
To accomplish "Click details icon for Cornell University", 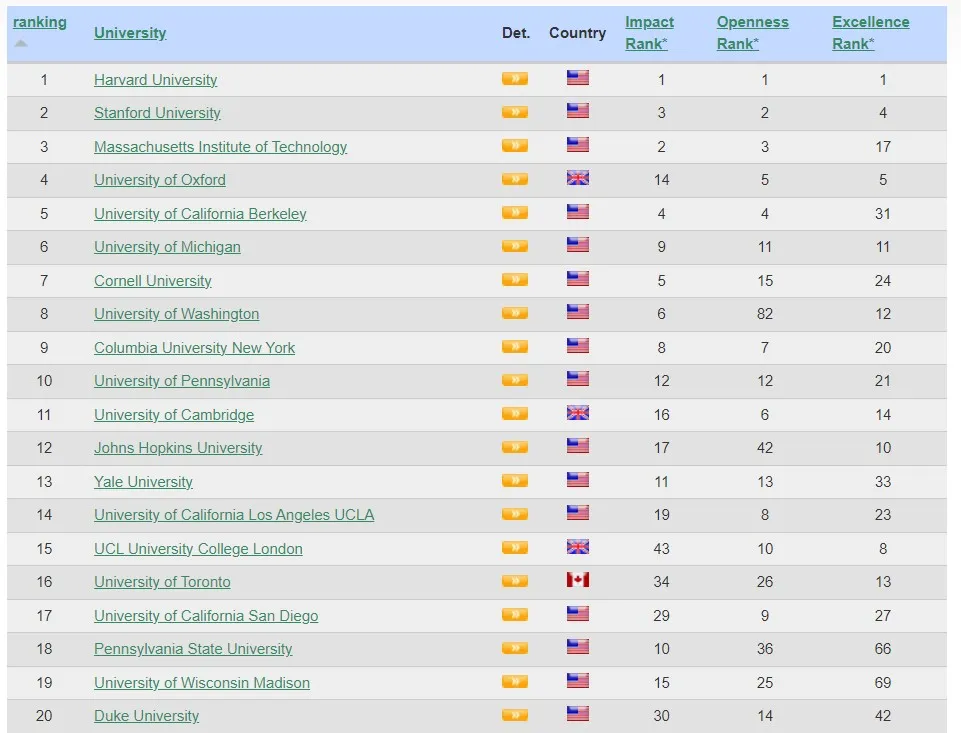I will (x=515, y=279).
